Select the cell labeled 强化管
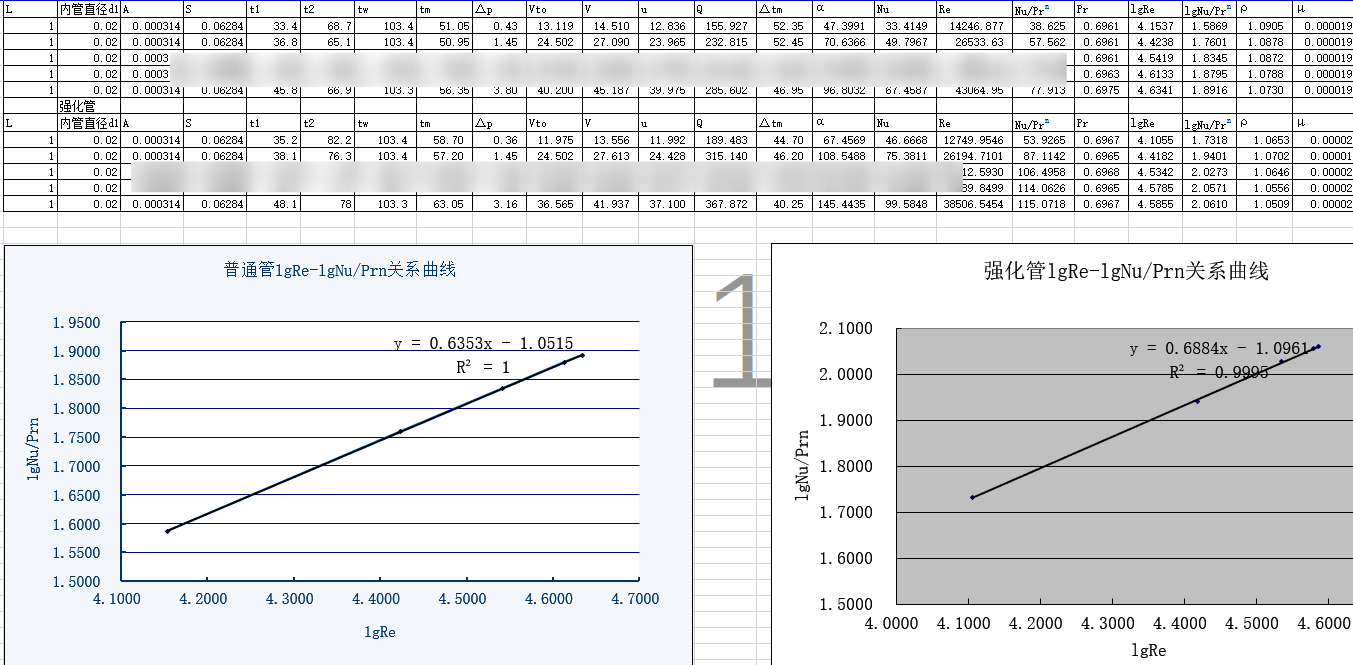Viewport: 1353px width, 665px height. point(77,105)
